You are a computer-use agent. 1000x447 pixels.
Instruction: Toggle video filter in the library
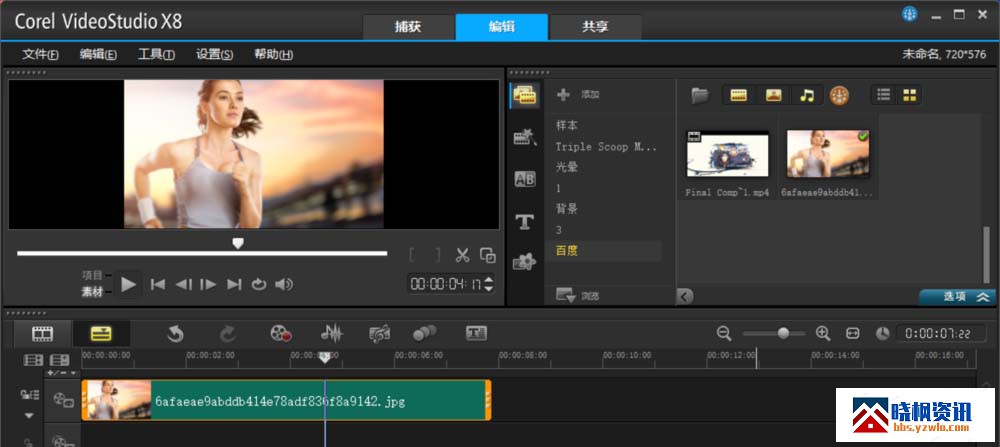tap(739, 96)
